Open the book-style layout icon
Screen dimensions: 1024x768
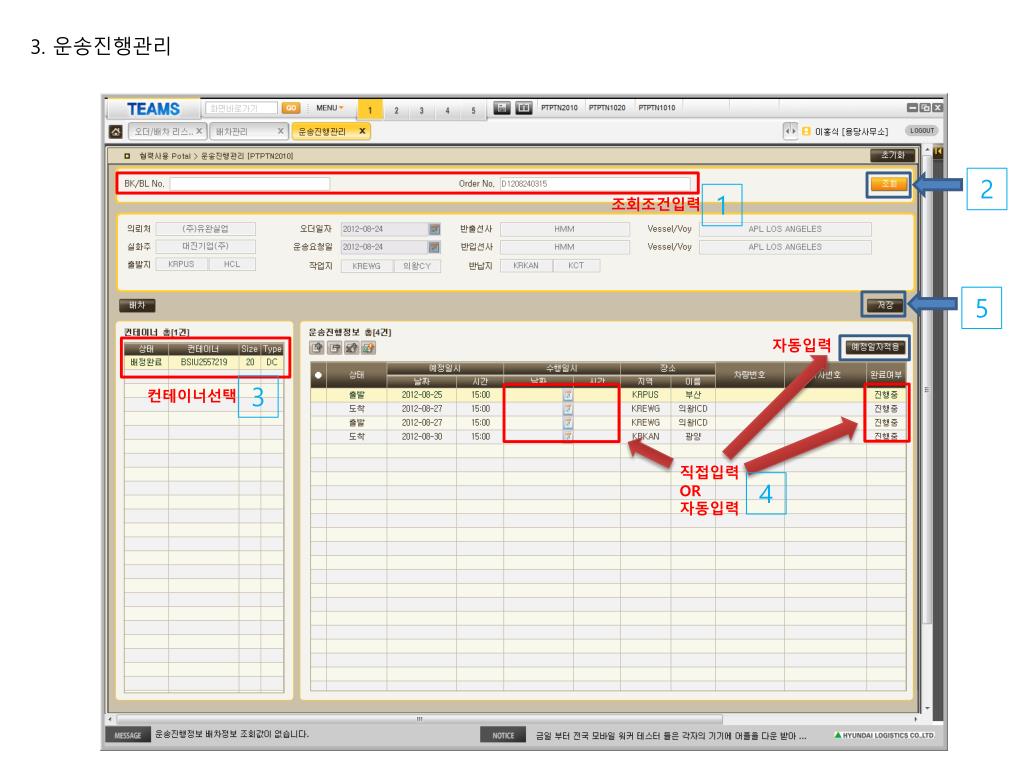pos(524,108)
